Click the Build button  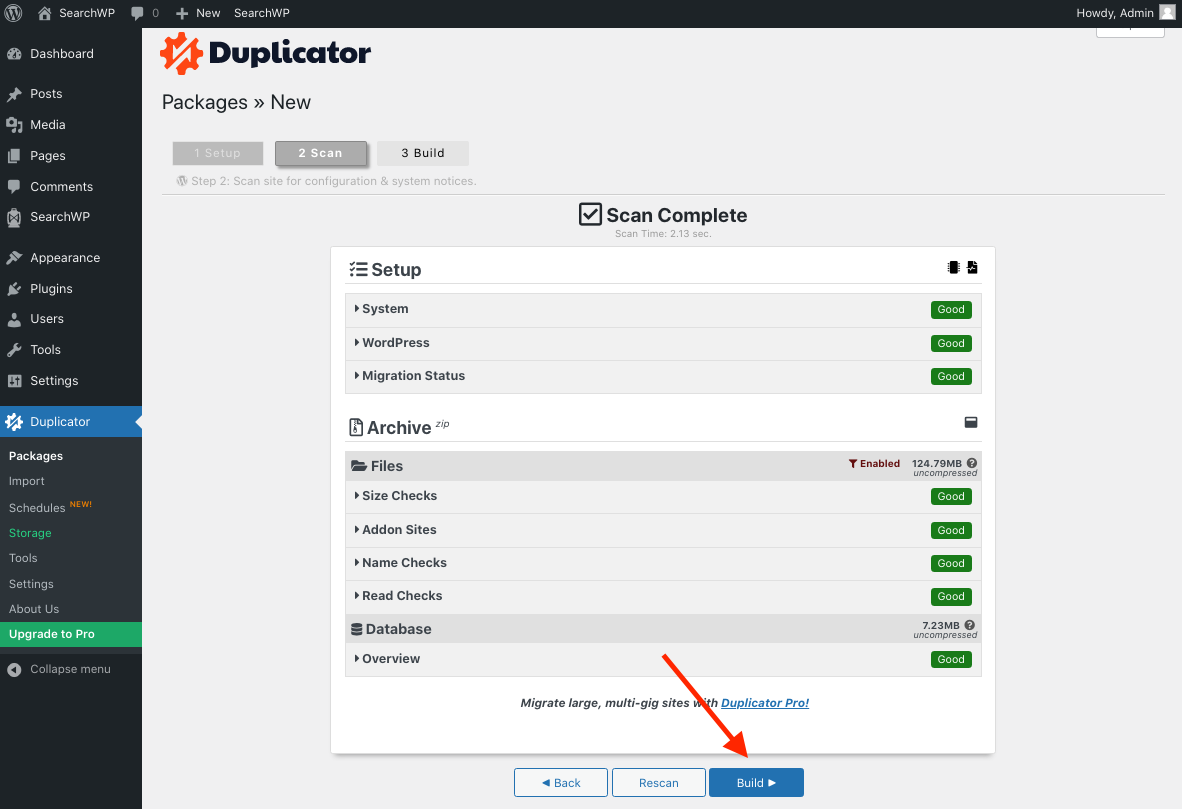click(x=756, y=783)
